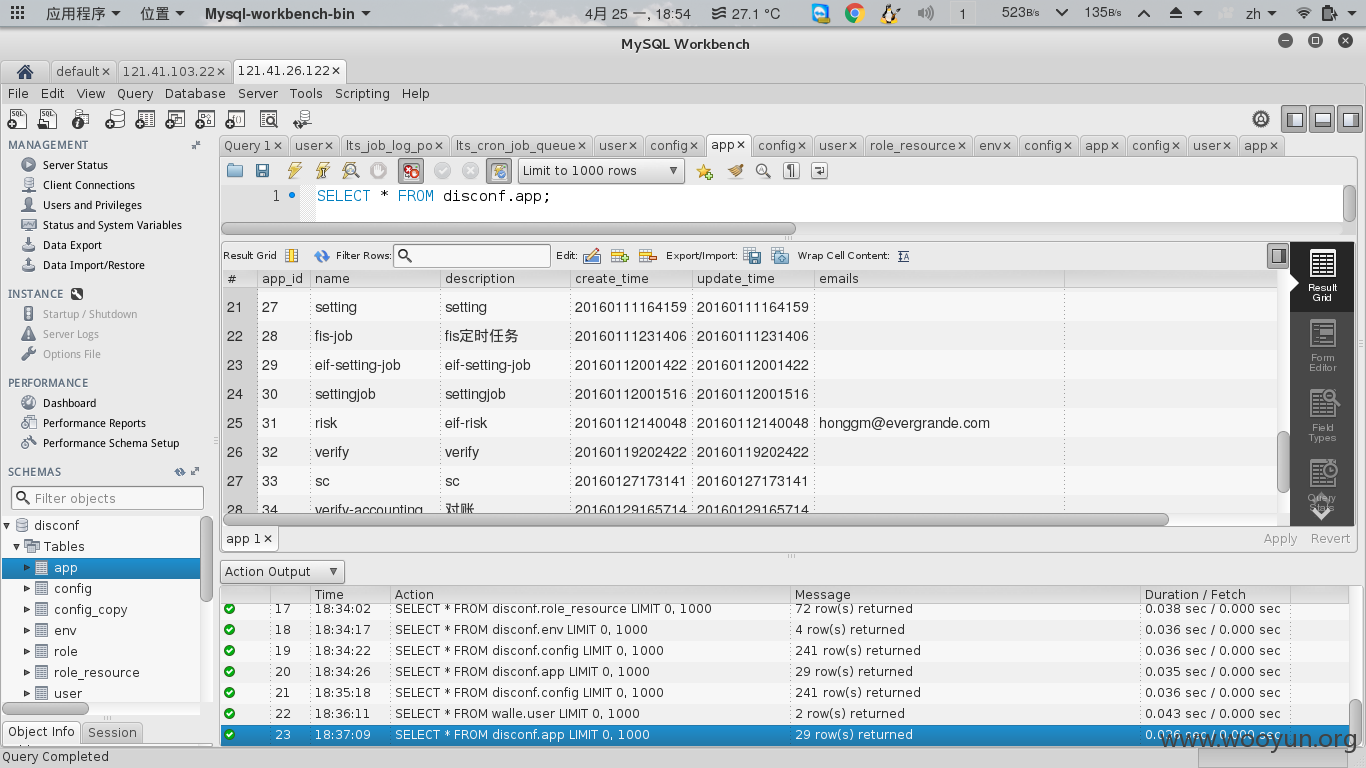Toggle invisible characters pilcrow icon
Viewport: 1366px width, 768px height.
point(791,171)
